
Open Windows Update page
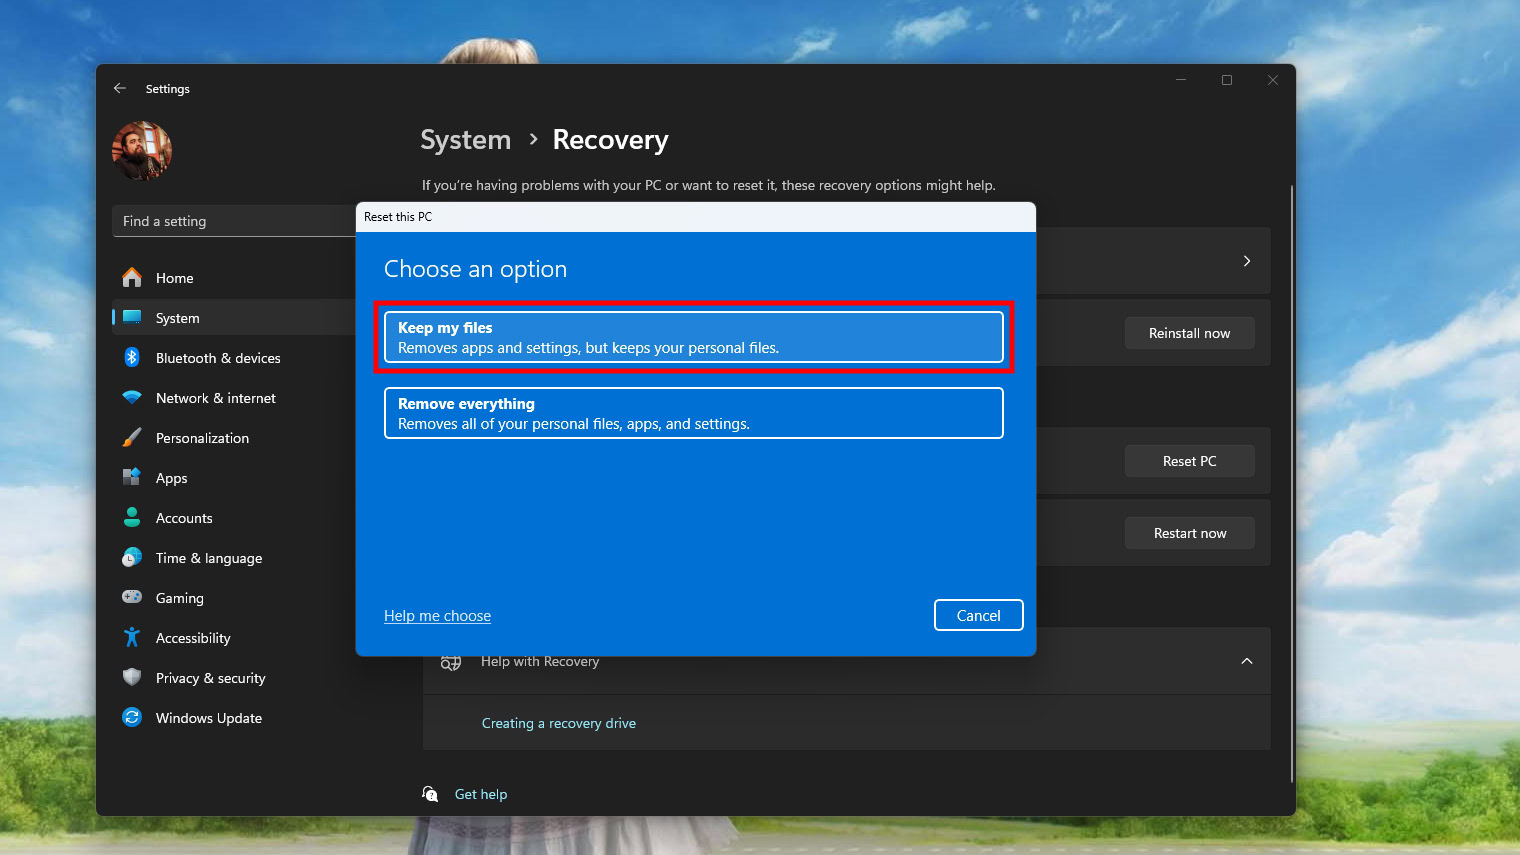pyautogui.click(x=234, y=718)
